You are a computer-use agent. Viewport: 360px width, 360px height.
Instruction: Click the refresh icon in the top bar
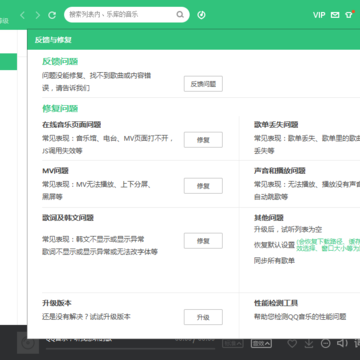point(52,15)
